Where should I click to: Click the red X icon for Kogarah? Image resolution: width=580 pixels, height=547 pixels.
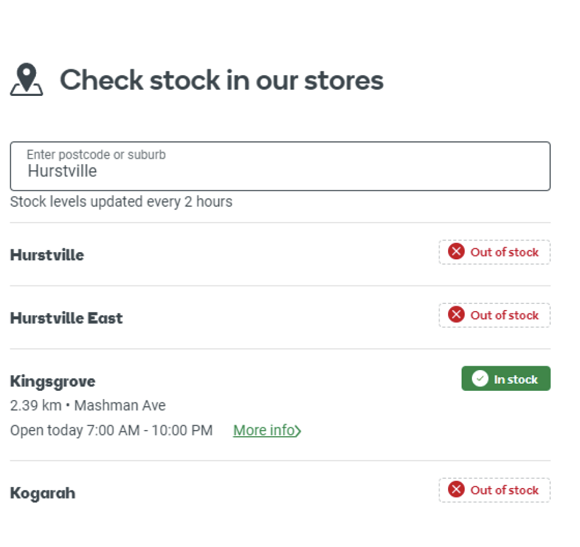[456, 490]
